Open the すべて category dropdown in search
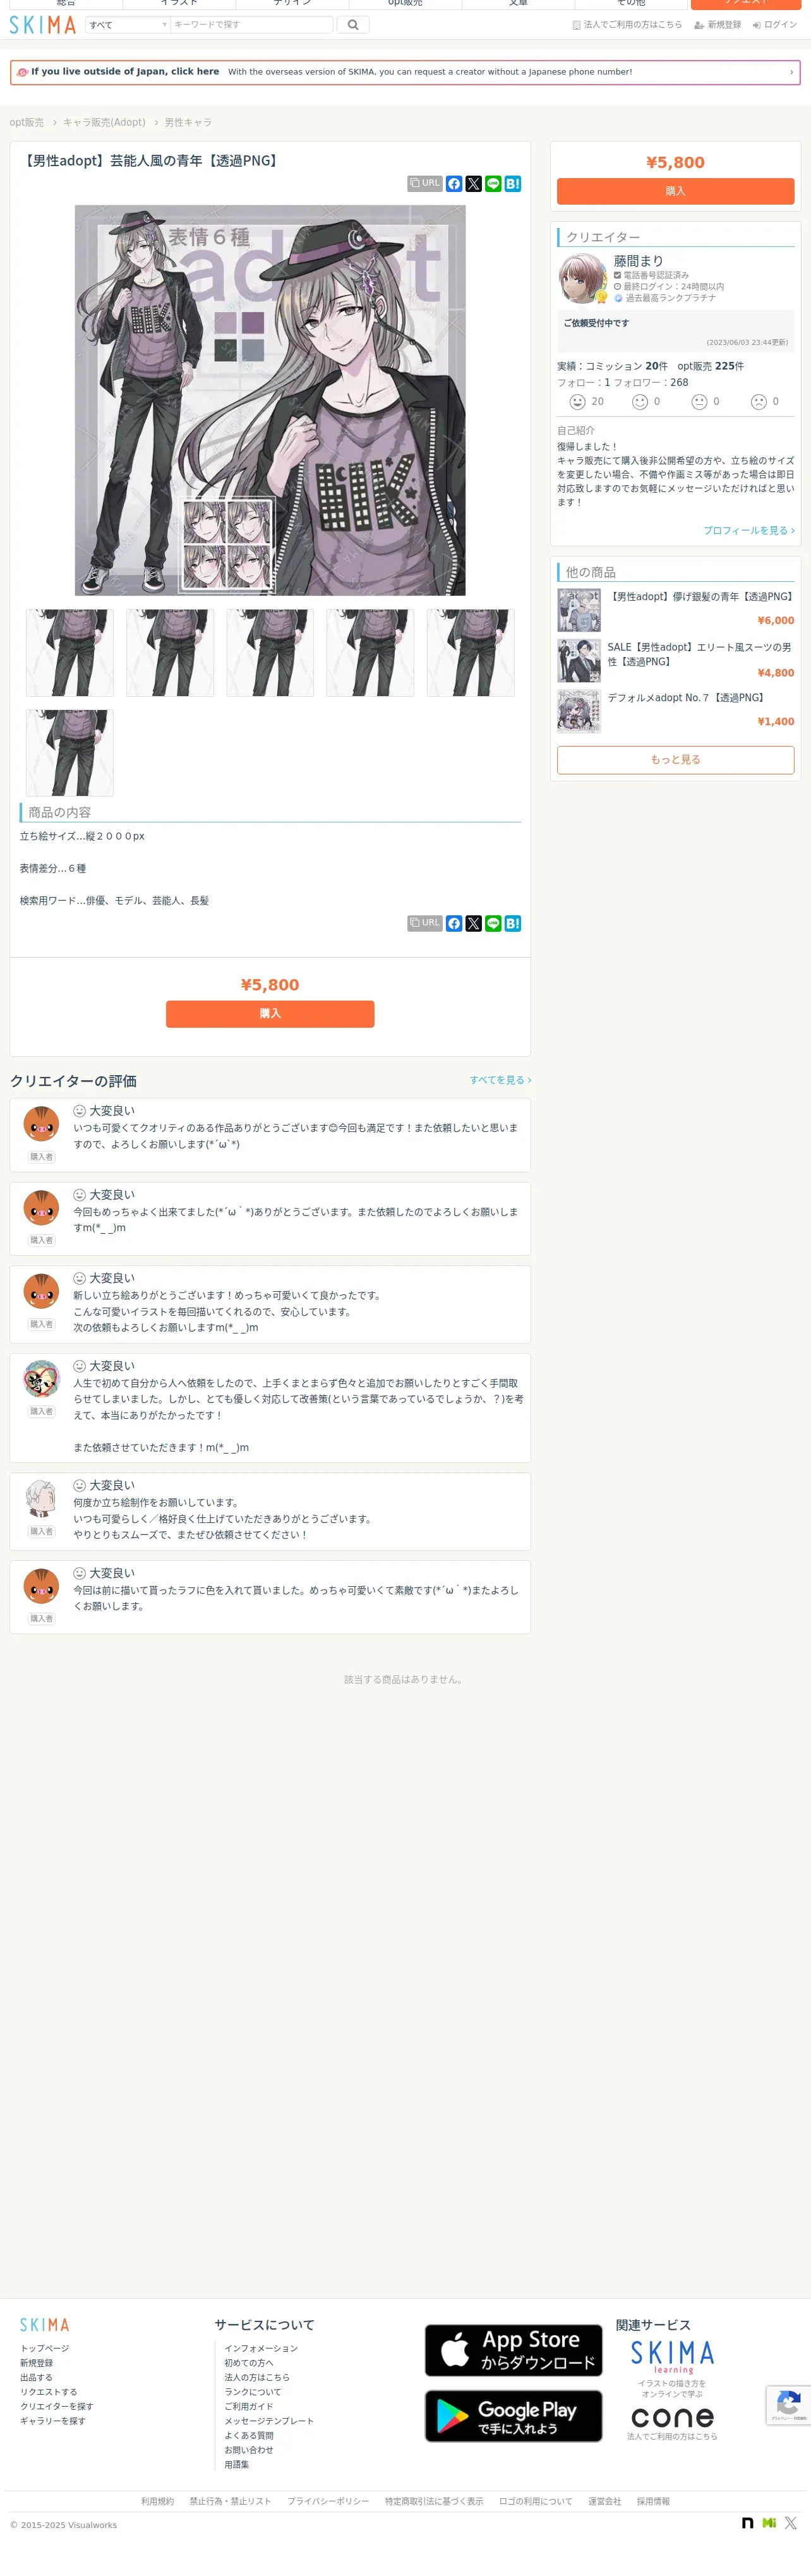This screenshot has height=2576, width=811. click(x=128, y=25)
